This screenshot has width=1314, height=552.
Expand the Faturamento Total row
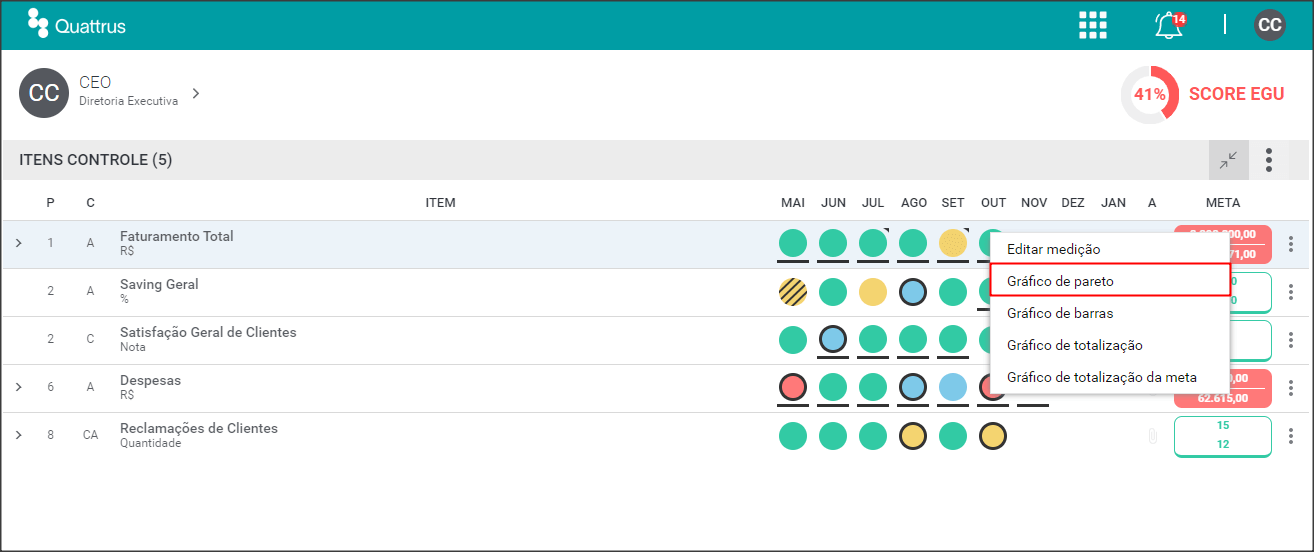(18, 243)
